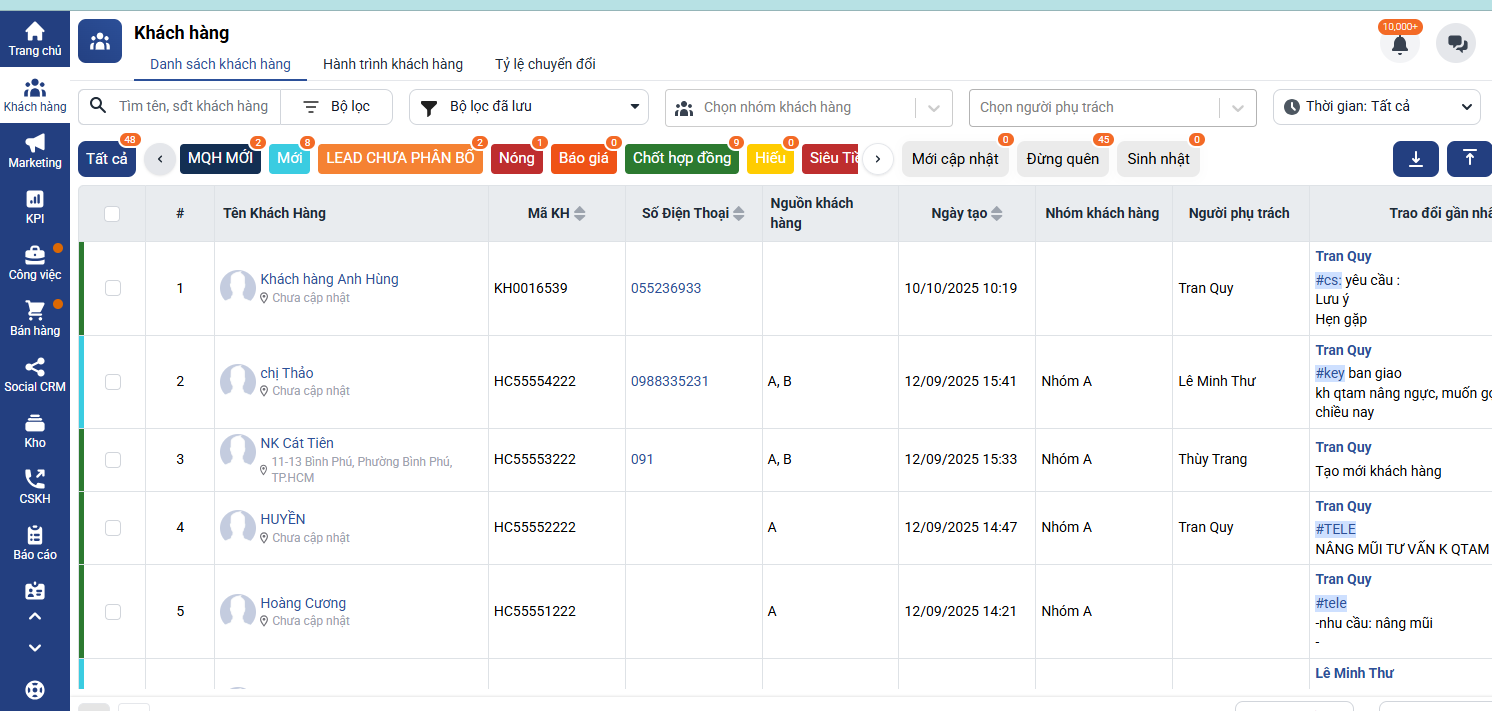
Task: Open the Thời gian: Tất cả dropdown
Action: [x=1376, y=107]
